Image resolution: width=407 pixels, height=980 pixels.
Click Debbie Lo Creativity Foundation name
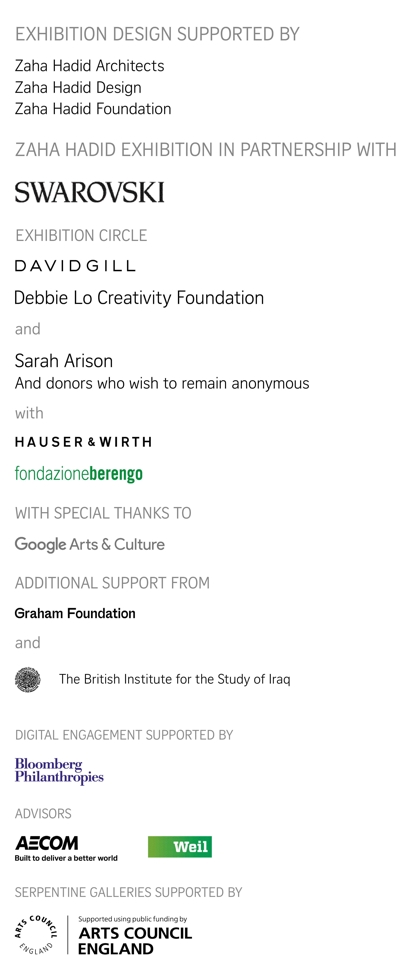pos(139,298)
